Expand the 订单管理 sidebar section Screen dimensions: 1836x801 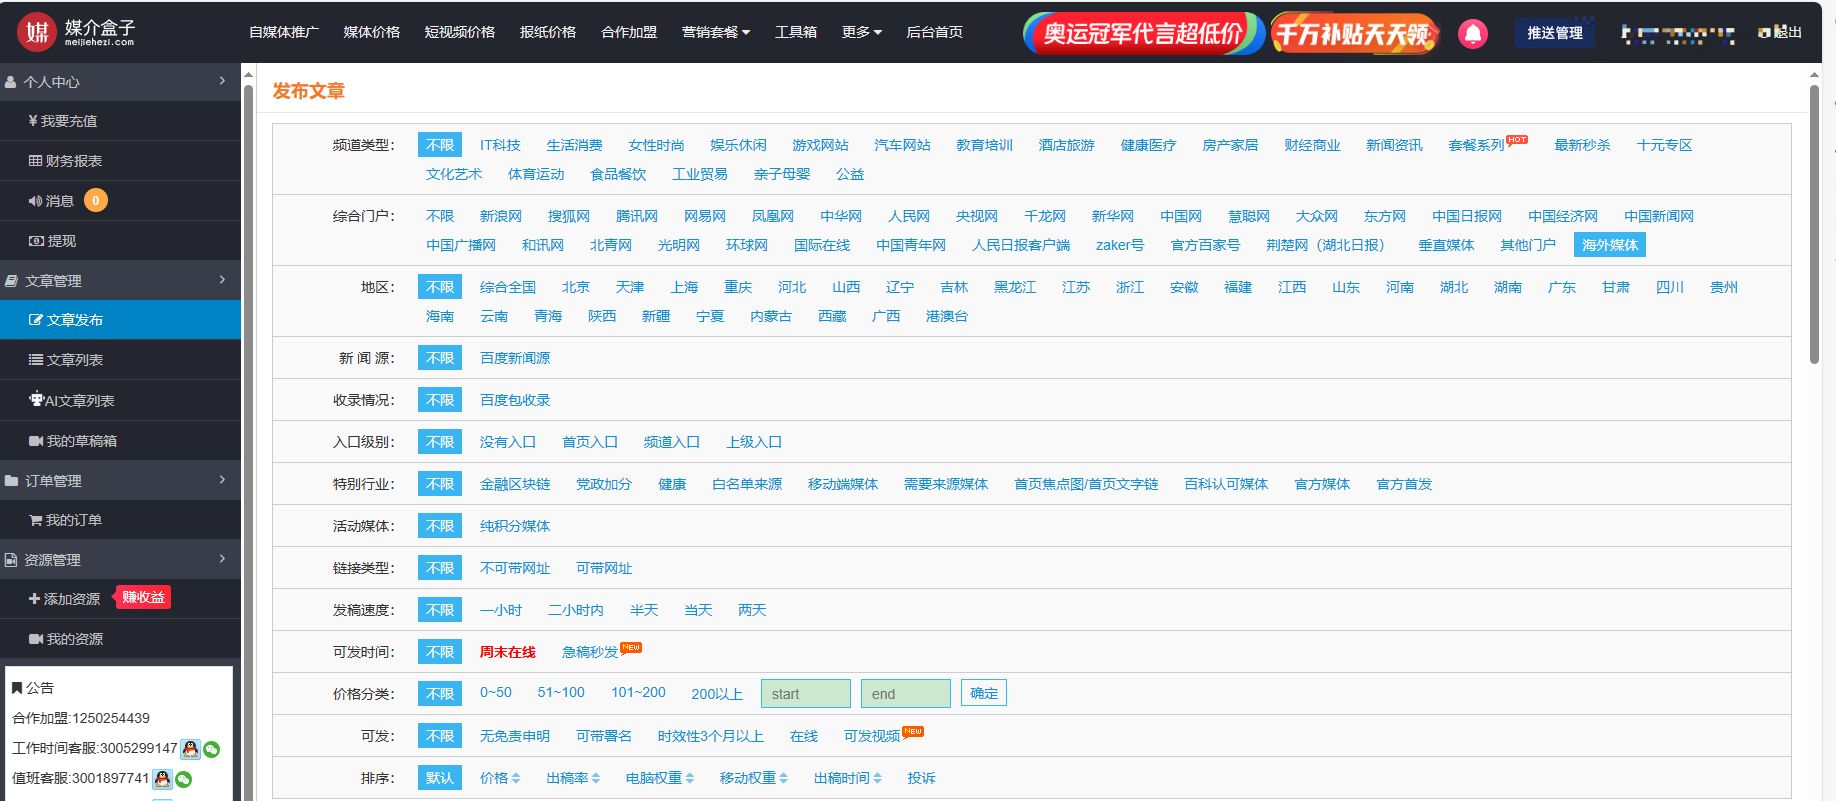pyautogui.click(x=120, y=481)
